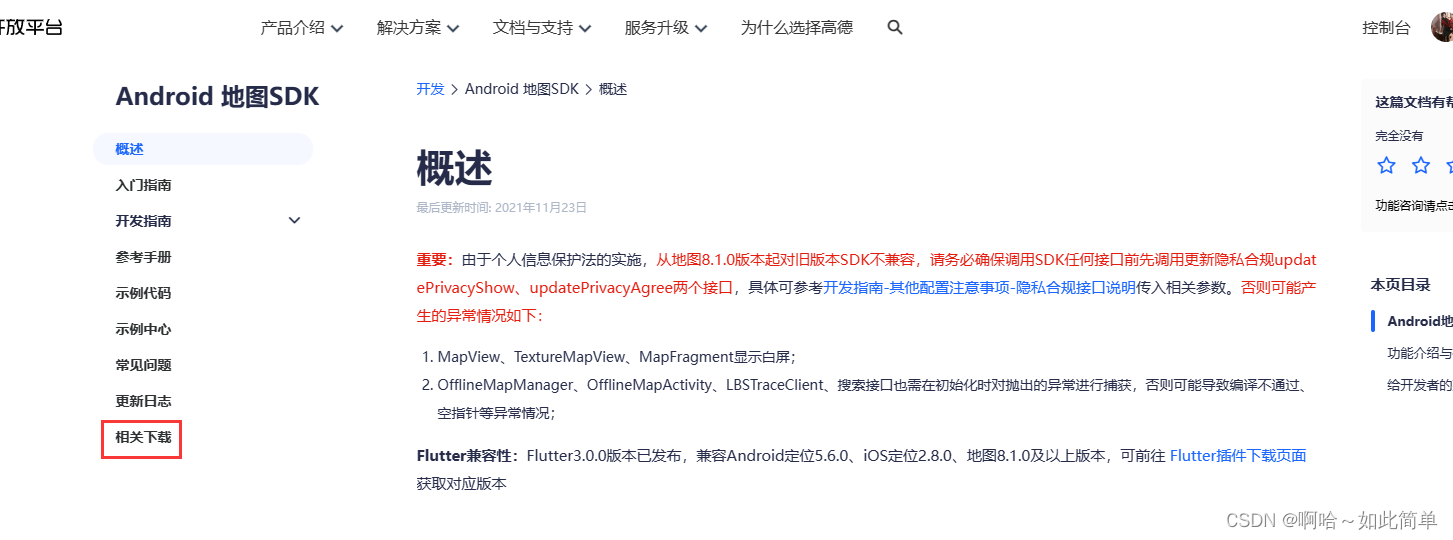Image resolution: width=1453 pixels, height=540 pixels.
Task: Click the list item about MapView显示白屏
Action: pyautogui.click(x=616, y=357)
